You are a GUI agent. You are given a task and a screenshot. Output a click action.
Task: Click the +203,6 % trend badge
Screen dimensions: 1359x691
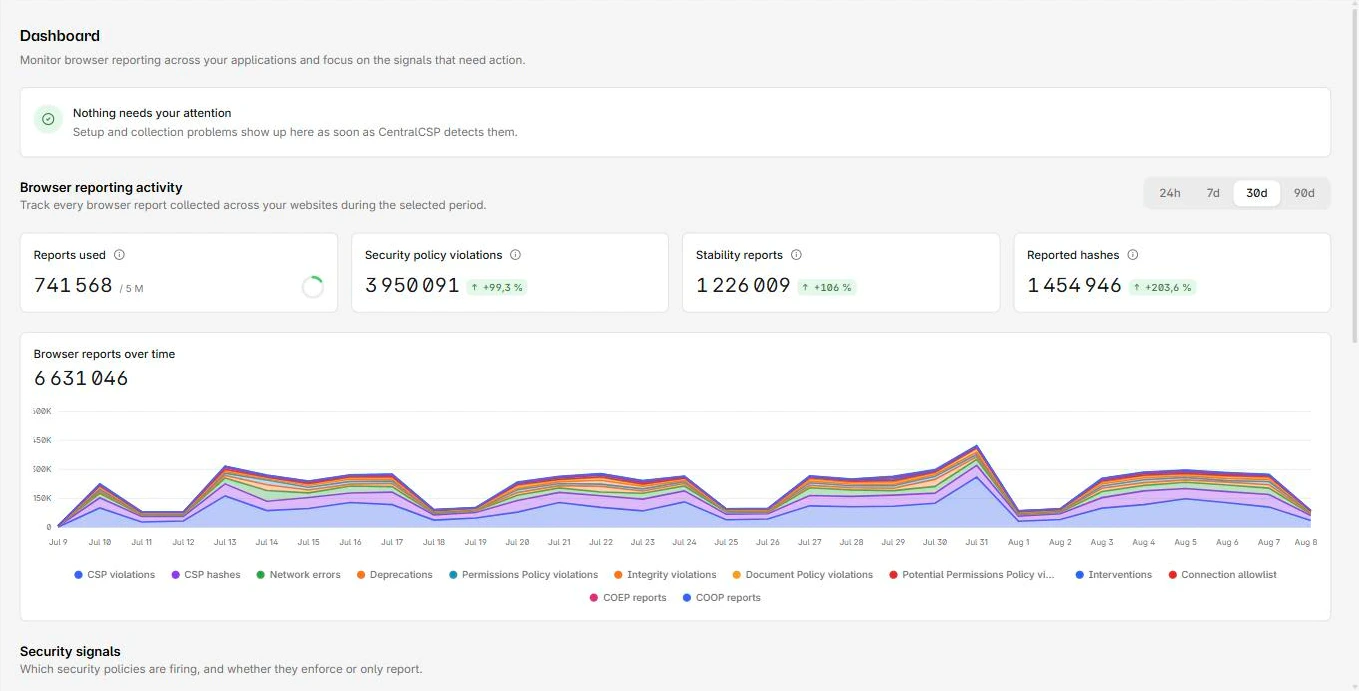(x=1162, y=287)
